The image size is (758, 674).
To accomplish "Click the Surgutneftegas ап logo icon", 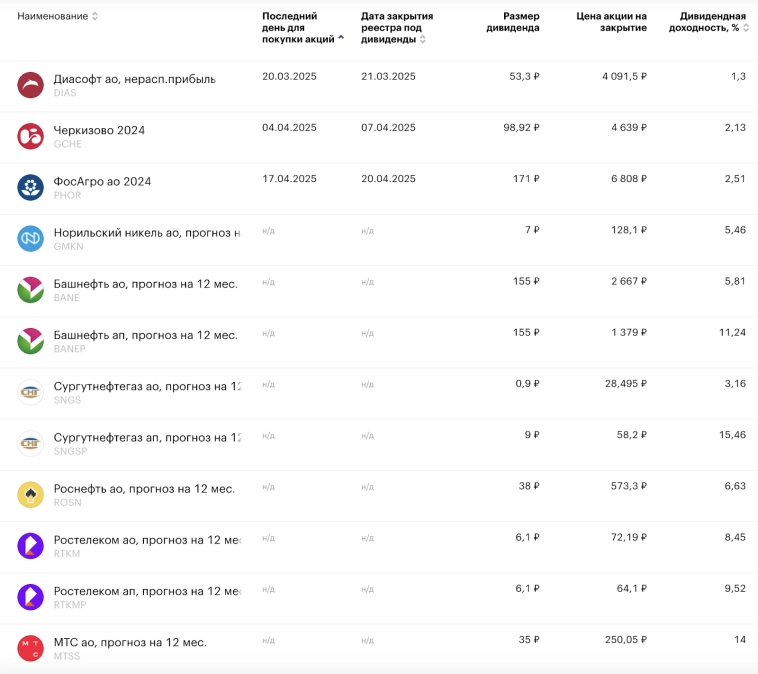I will (x=30, y=444).
